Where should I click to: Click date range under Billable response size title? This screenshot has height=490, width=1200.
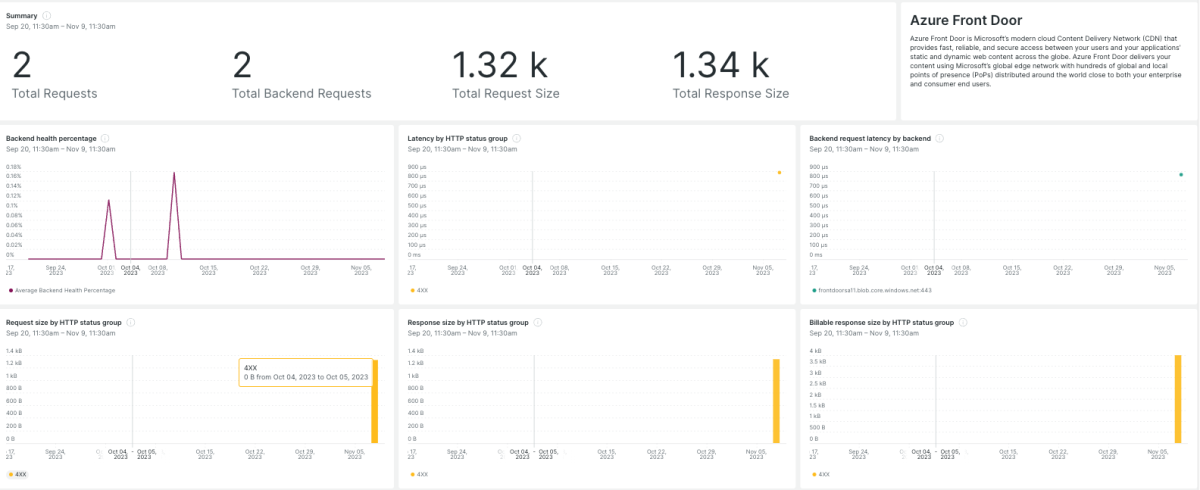pyautogui.click(x=864, y=333)
